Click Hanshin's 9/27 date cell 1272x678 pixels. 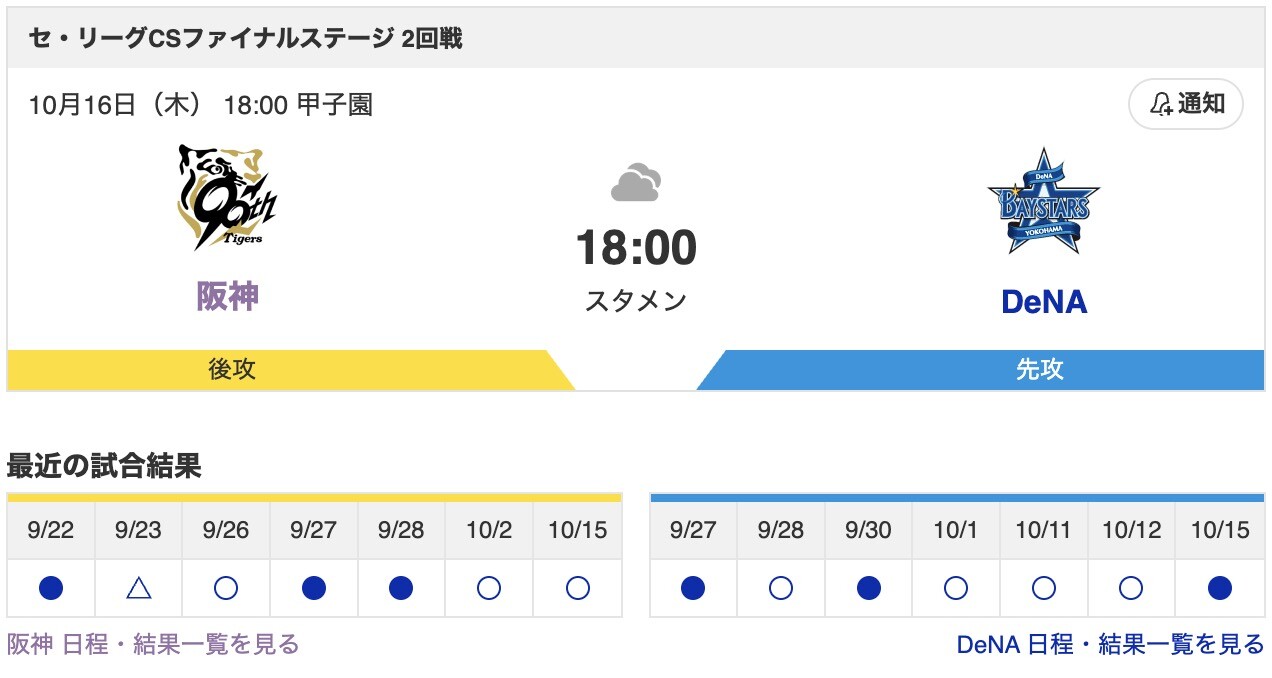(x=314, y=530)
